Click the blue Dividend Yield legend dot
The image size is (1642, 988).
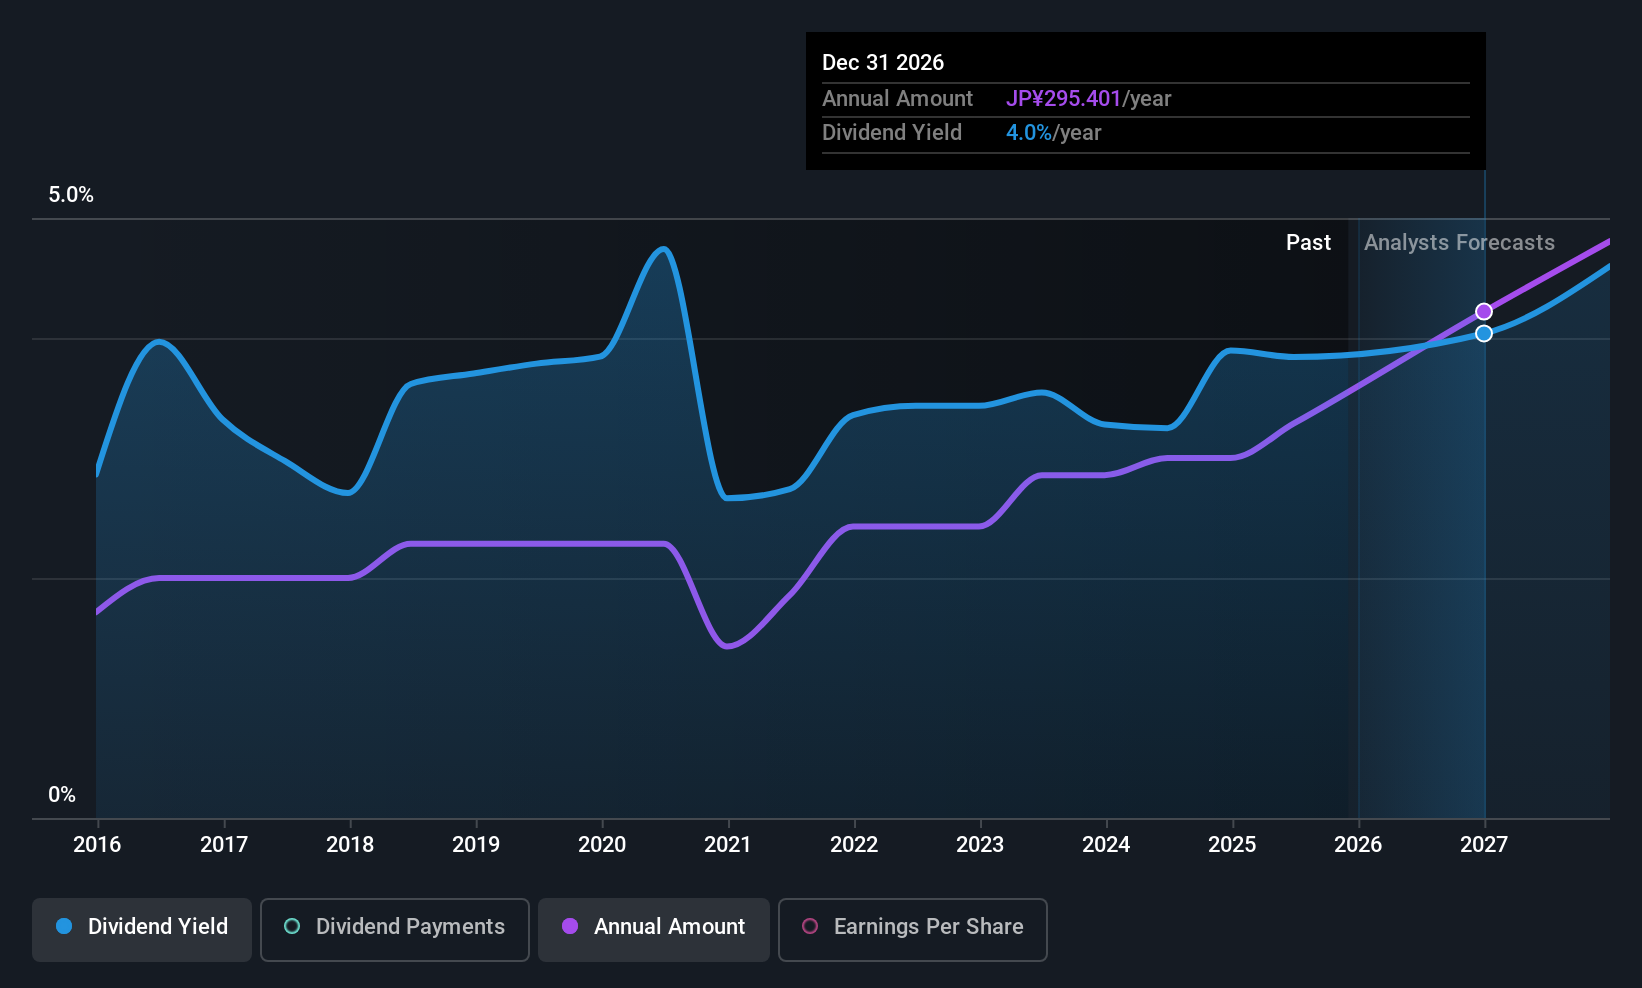(65, 927)
